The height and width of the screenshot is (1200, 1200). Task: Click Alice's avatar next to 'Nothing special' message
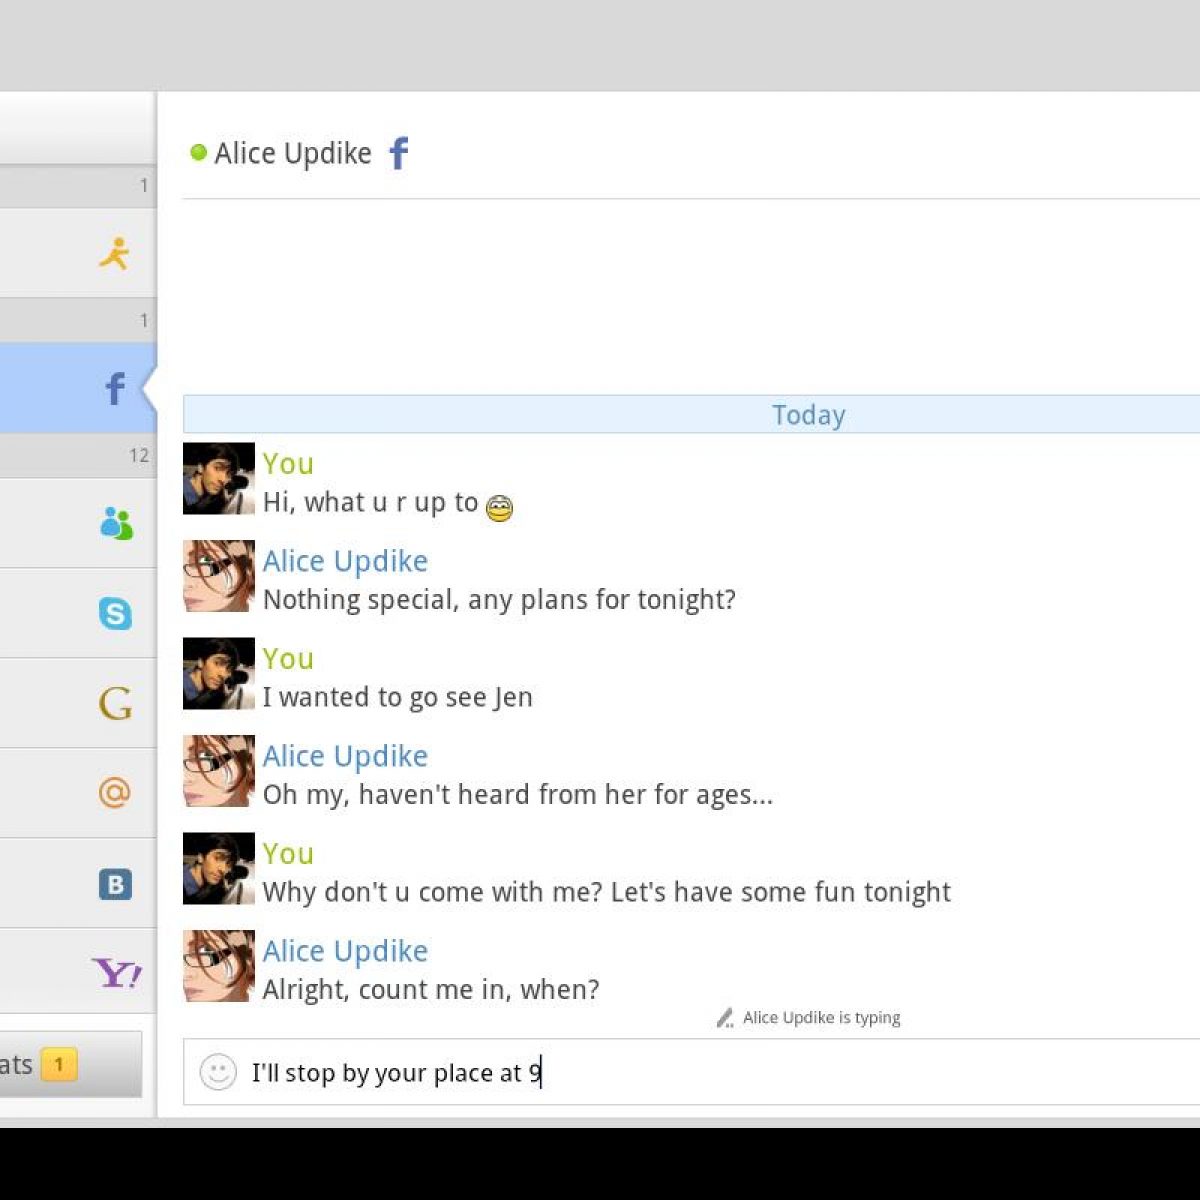(x=218, y=576)
